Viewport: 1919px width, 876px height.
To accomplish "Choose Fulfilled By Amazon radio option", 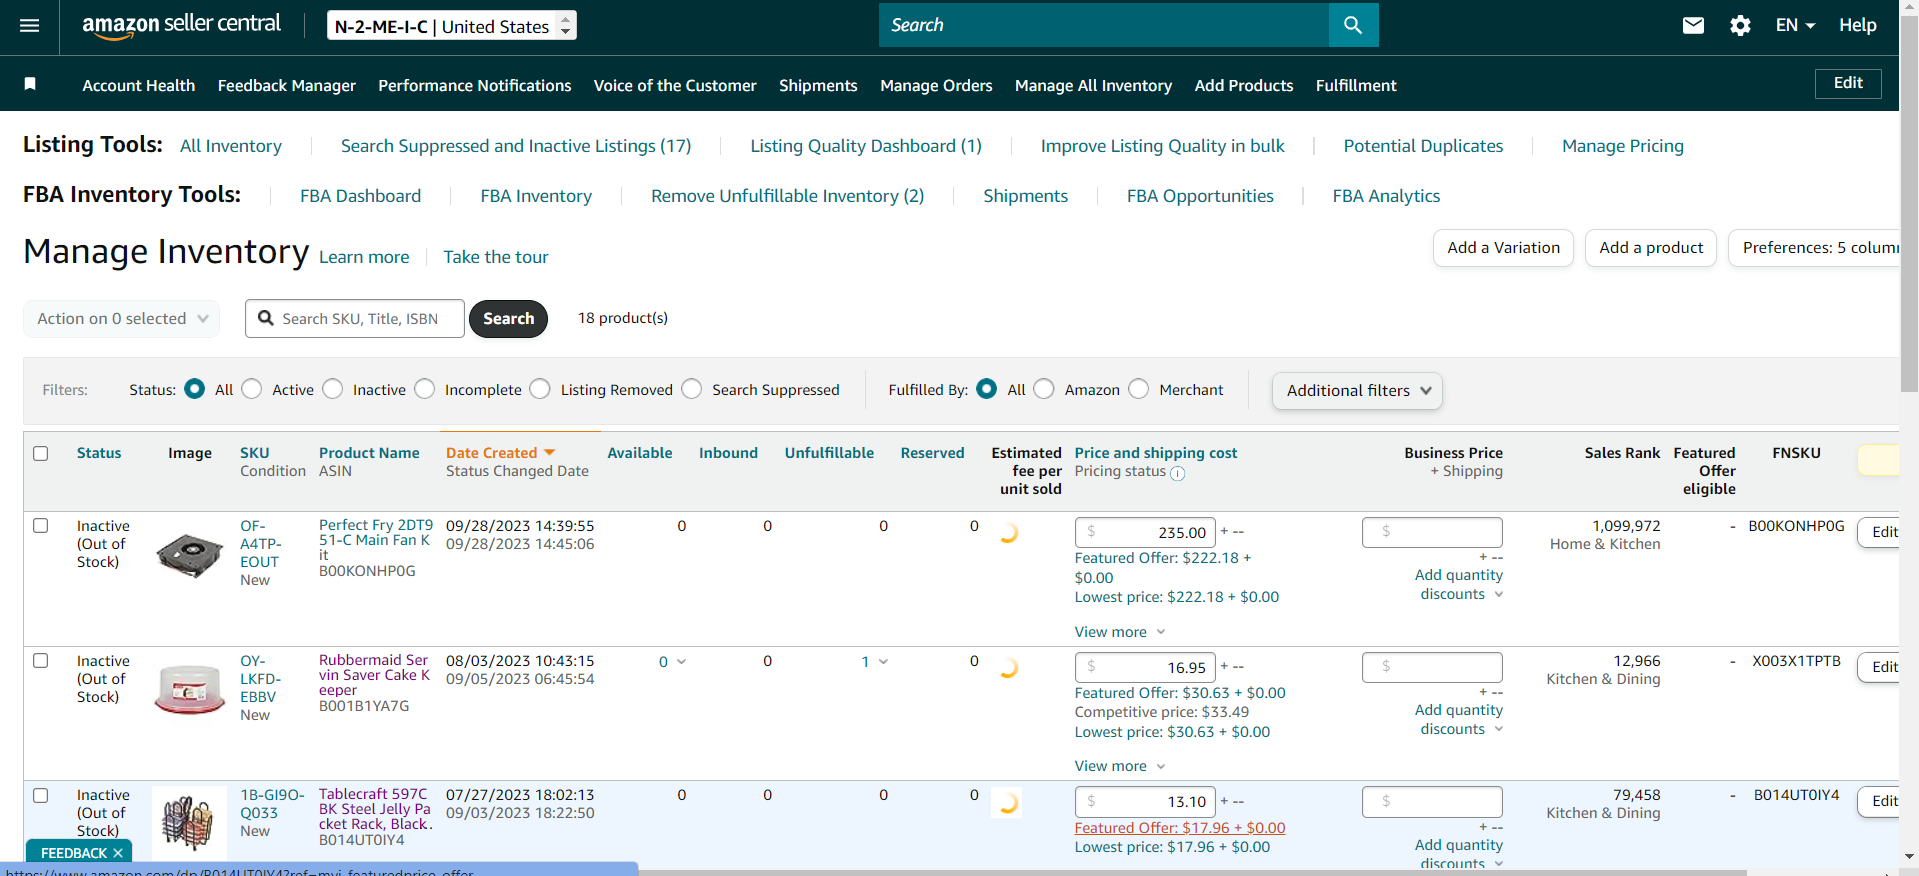I will 1044,389.
